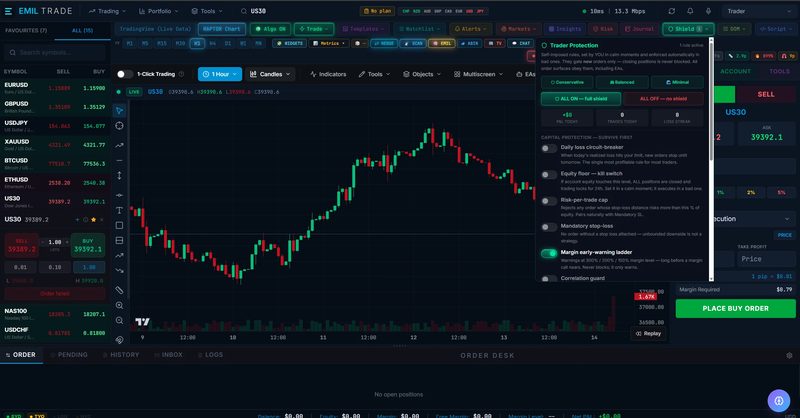Viewport: 800px width, 418px height.
Task: Expand the Tools dropdown above chart
Action: click(x=374, y=74)
